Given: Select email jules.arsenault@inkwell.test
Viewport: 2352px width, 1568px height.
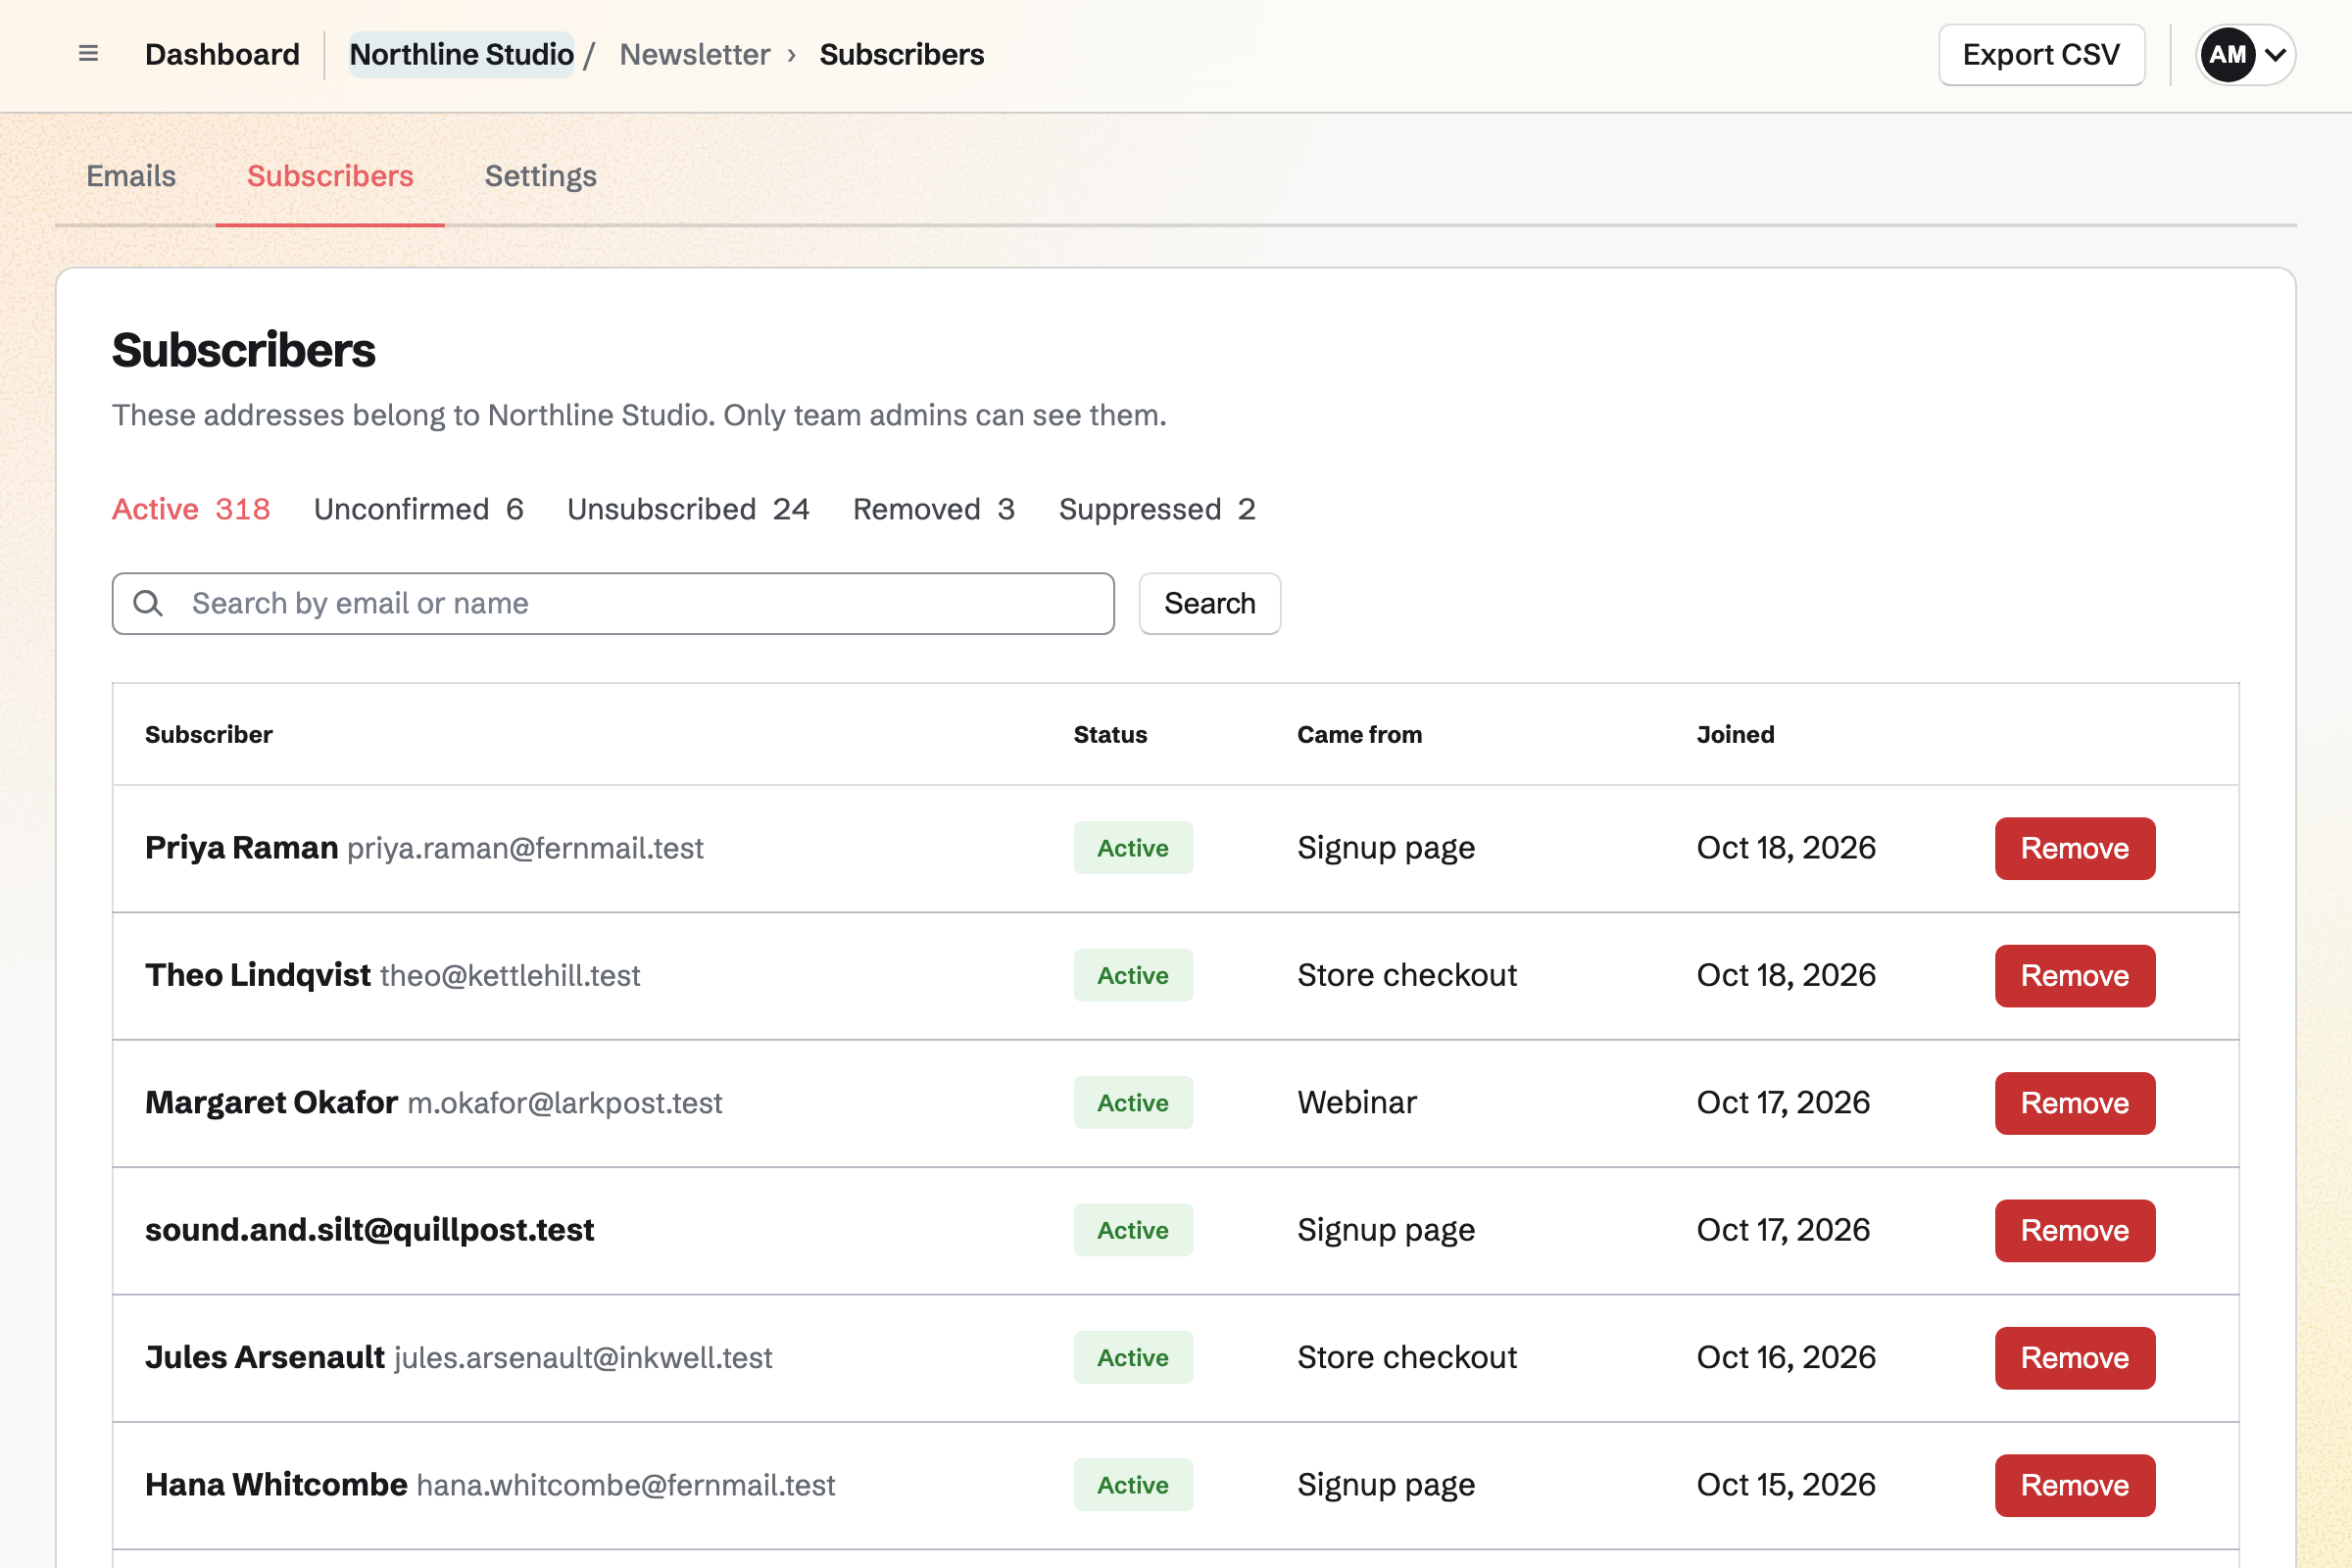Looking at the screenshot, I should (583, 1358).
